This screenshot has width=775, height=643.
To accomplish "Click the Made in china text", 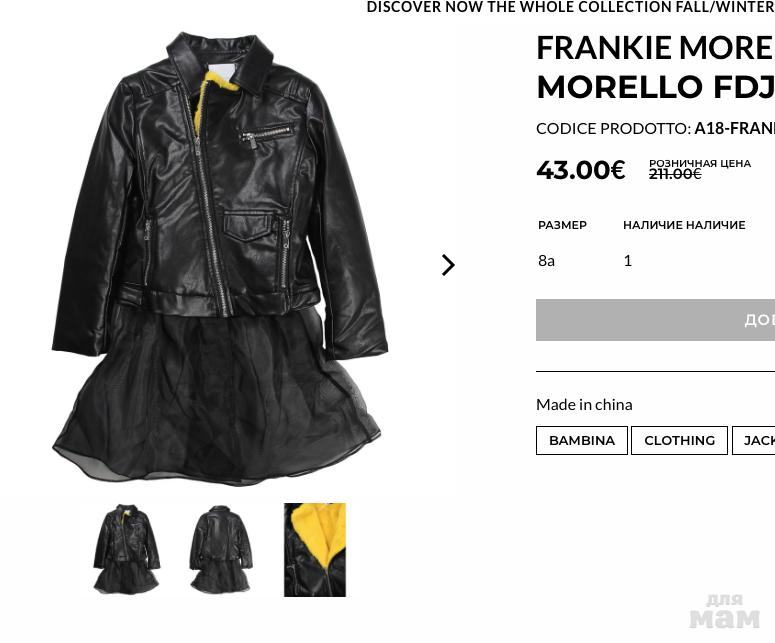I will tap(584, 404).
